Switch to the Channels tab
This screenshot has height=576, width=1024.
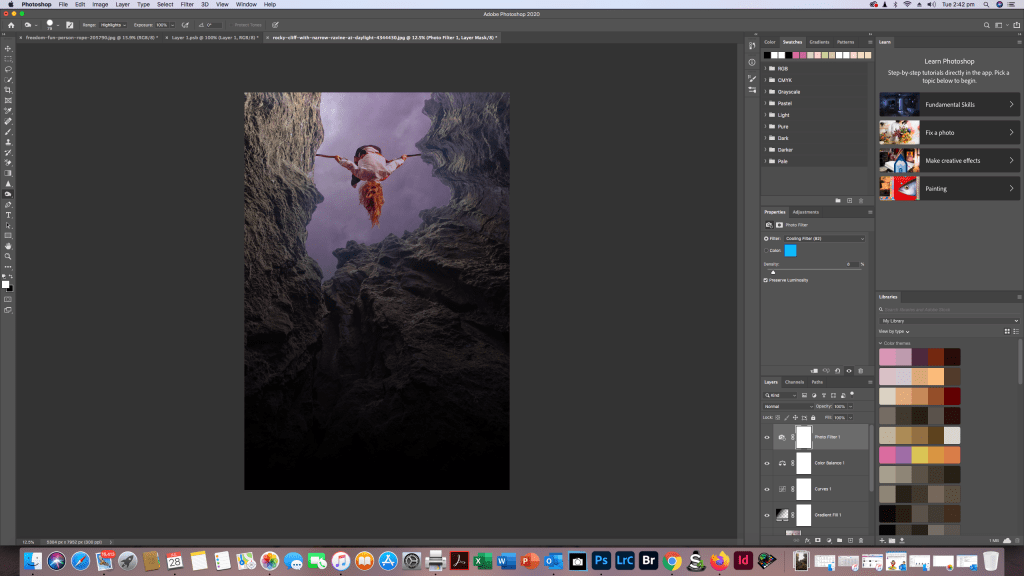pyautogui.click(x=794, y=382)
